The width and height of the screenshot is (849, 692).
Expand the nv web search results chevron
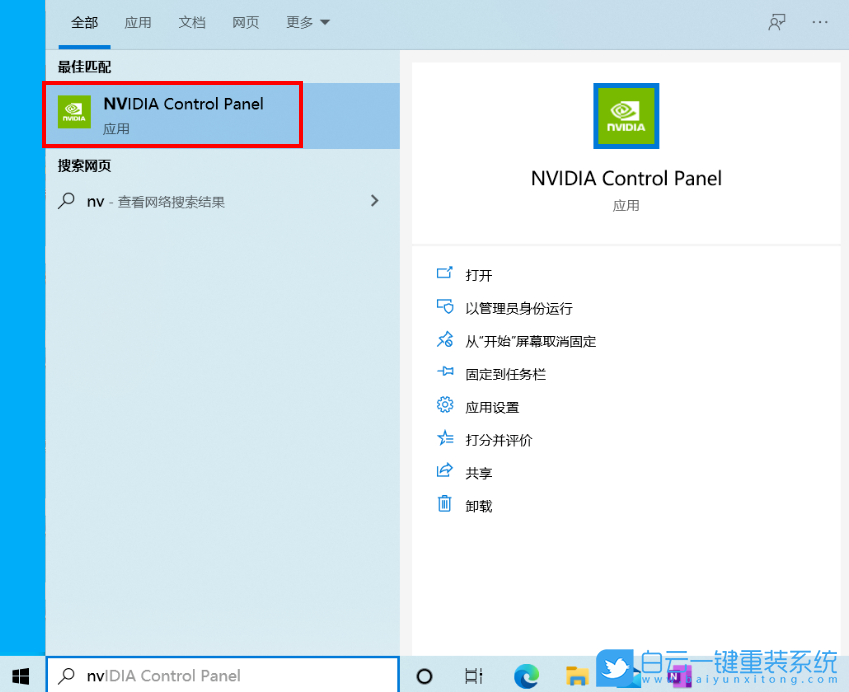(374, 200)
